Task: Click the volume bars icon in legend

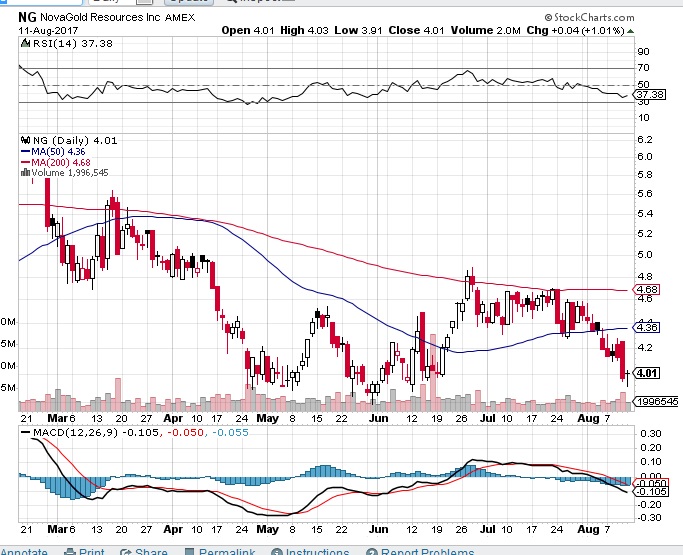Action: (25, 173)
